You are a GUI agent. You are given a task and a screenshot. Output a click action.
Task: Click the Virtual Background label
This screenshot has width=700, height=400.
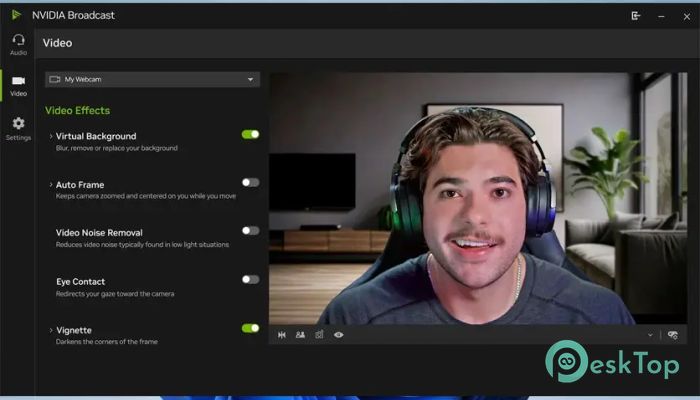tap(96, 136)
